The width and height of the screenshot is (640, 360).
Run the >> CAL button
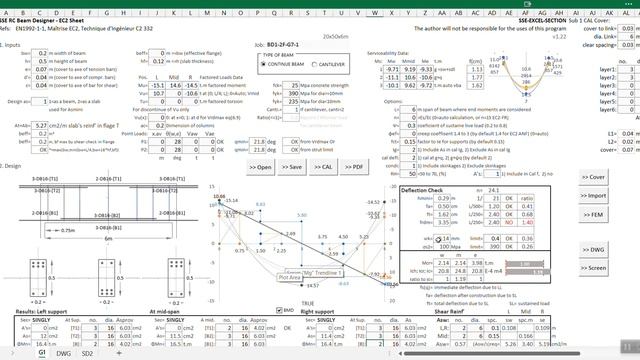click(x=323, y=167)
